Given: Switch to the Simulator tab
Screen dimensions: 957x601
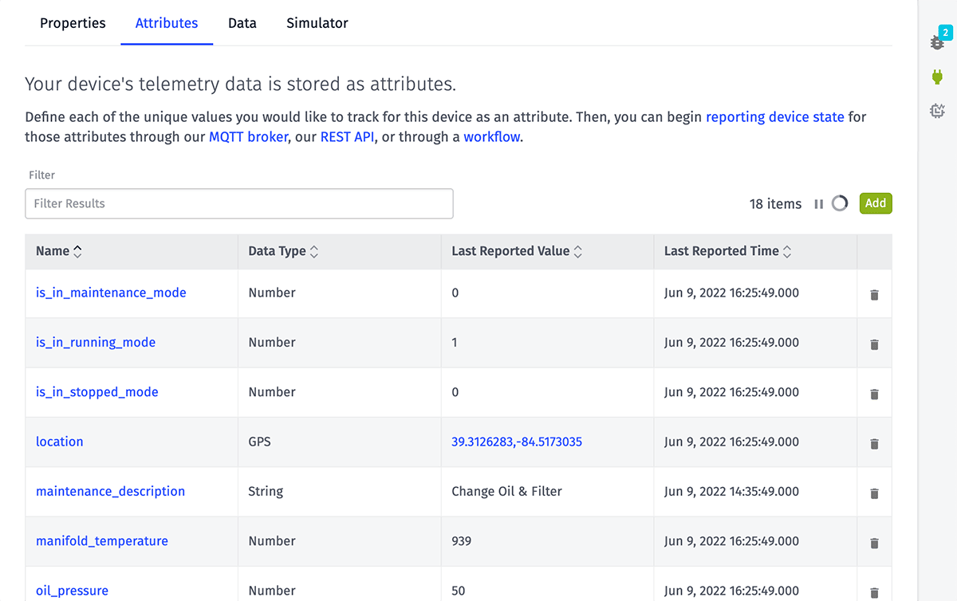Looking at the screenshot, I should click(x=317, y=22).
